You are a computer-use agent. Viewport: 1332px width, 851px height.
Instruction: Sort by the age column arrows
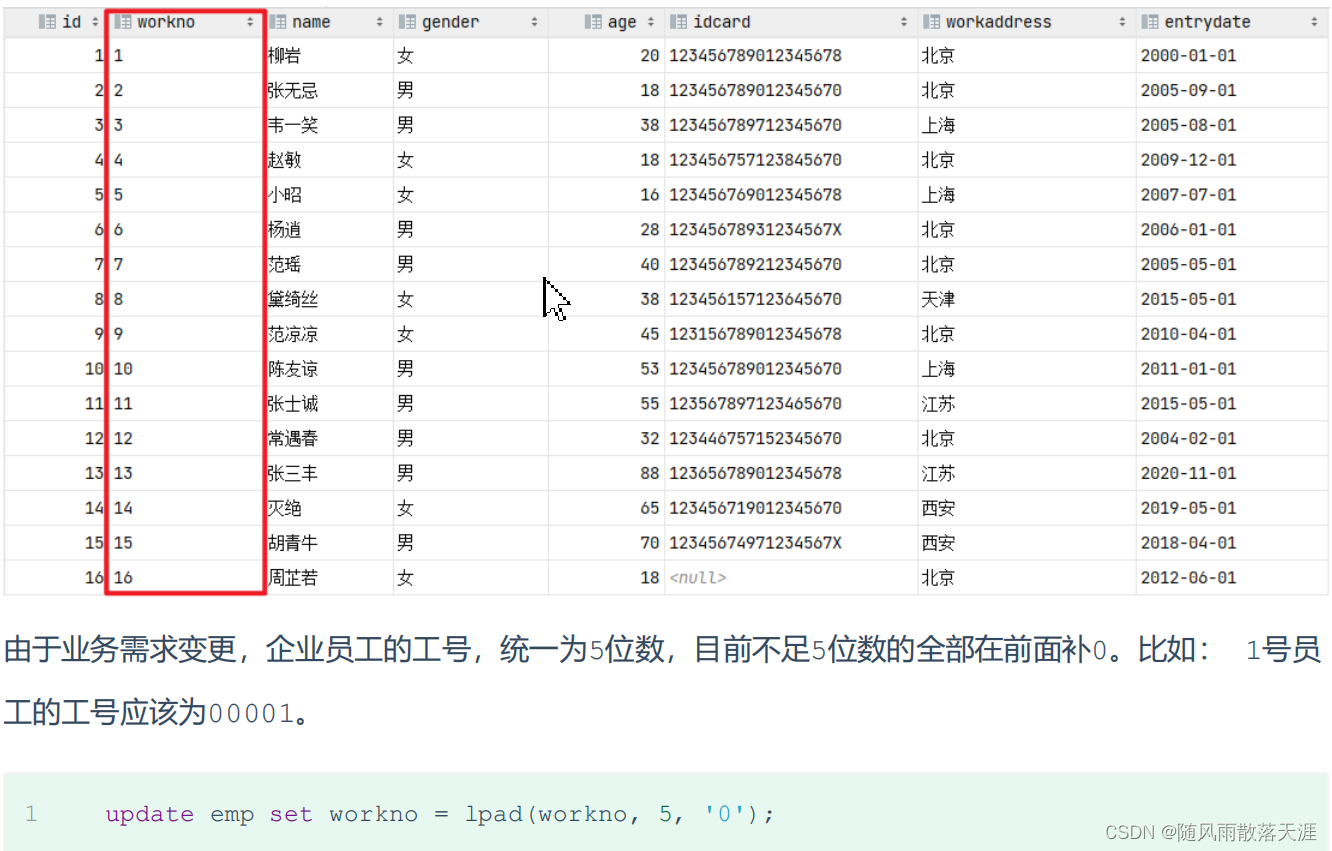click(651, 22)
